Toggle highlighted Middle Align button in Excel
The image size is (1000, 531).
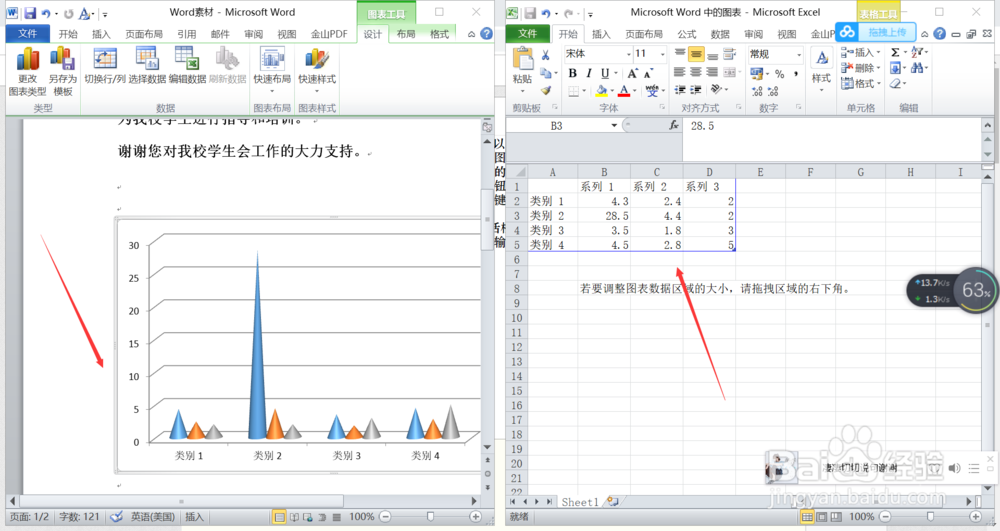tap(696, 54)
